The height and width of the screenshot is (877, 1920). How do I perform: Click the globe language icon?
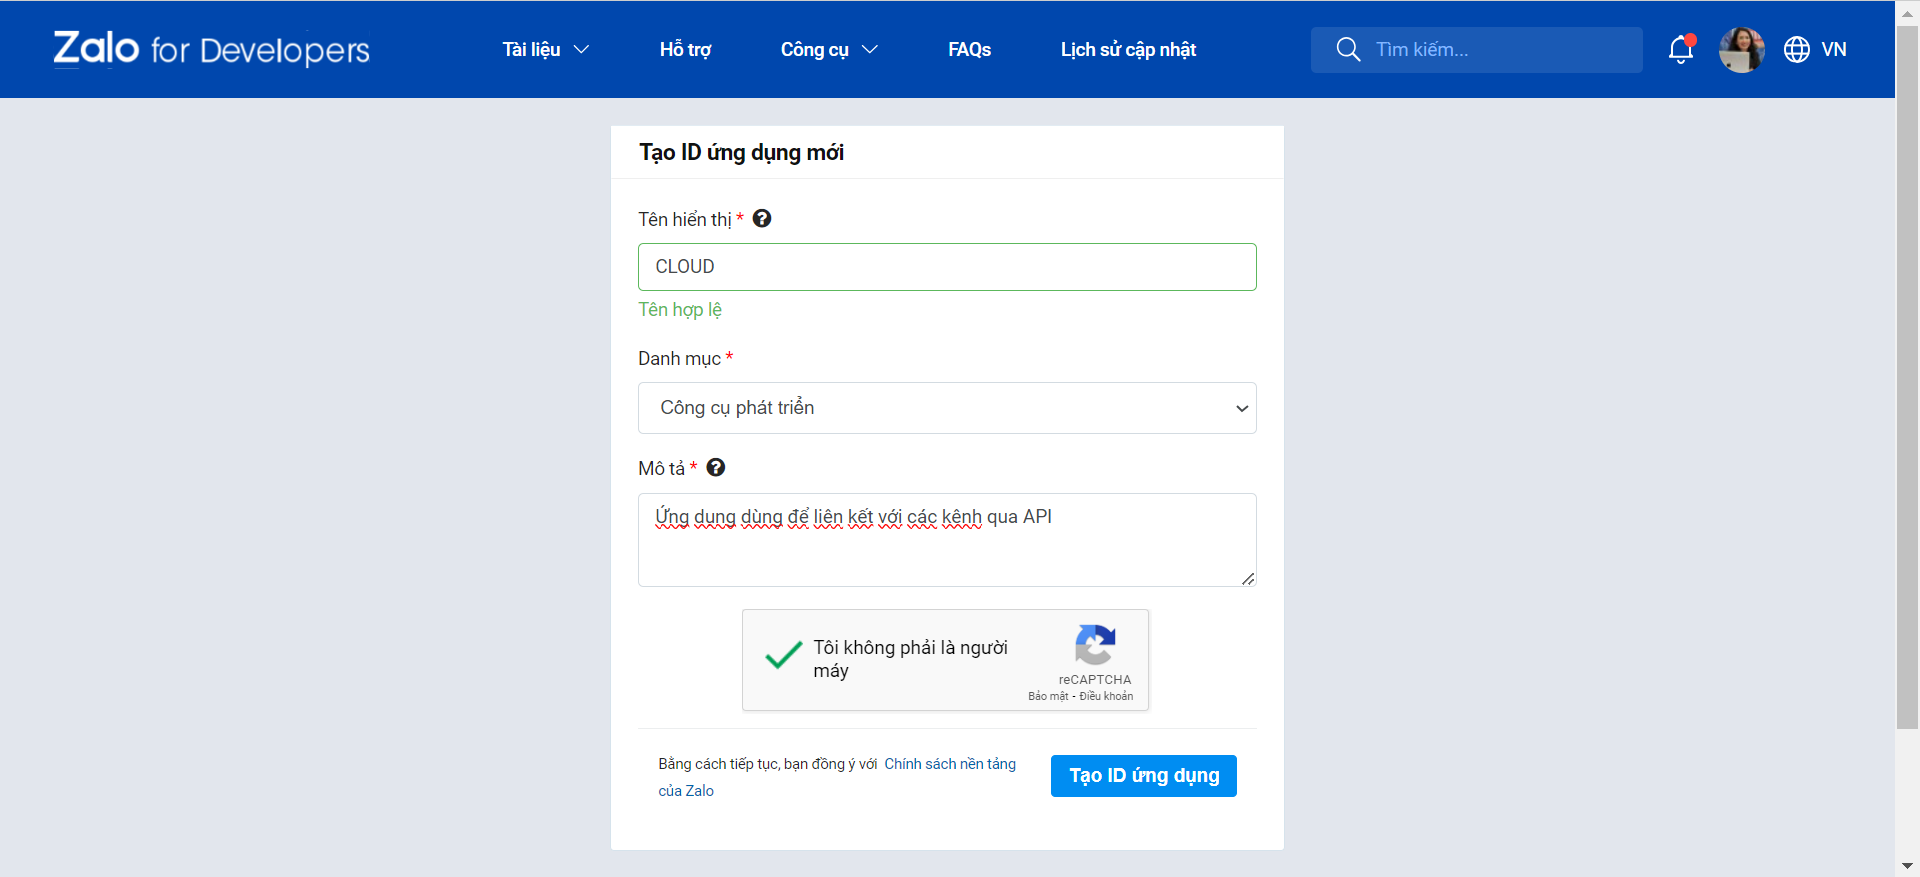1797,49
